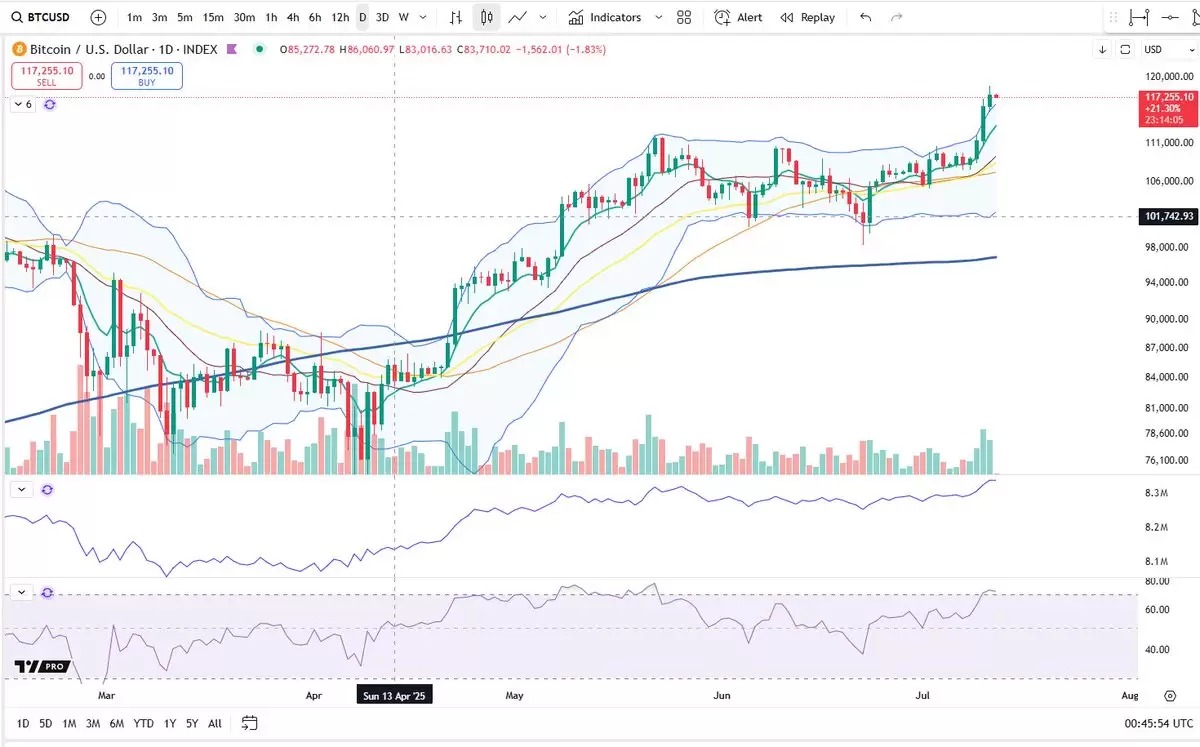Click the middle pane refresh icon

click(x=48, y=490)
